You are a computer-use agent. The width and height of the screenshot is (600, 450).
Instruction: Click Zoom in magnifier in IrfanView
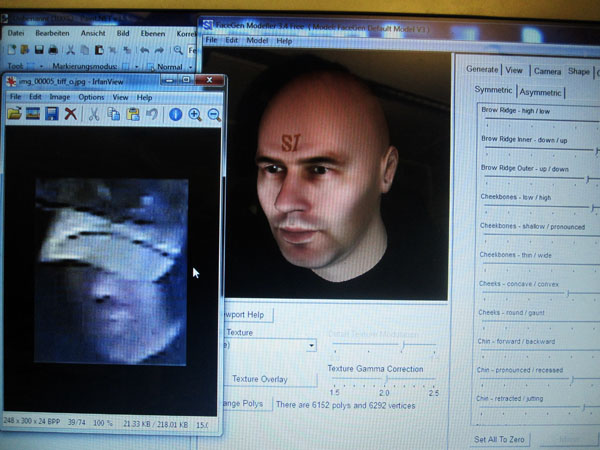coord(195,114)
